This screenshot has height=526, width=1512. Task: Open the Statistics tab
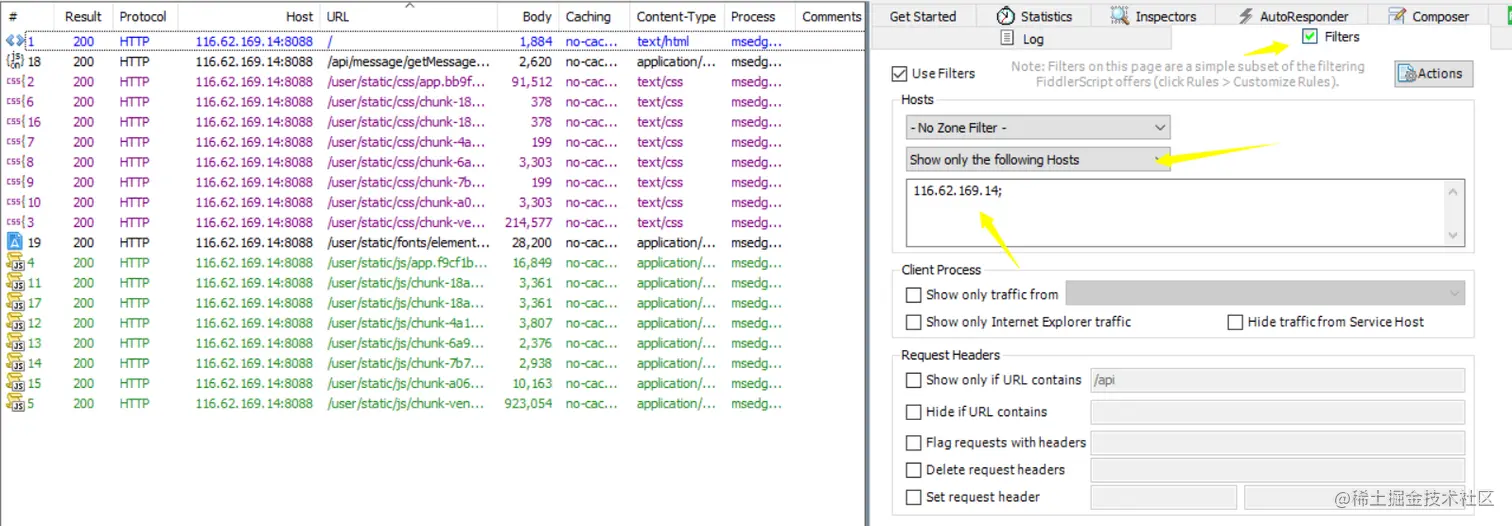tap(1035, 16)
